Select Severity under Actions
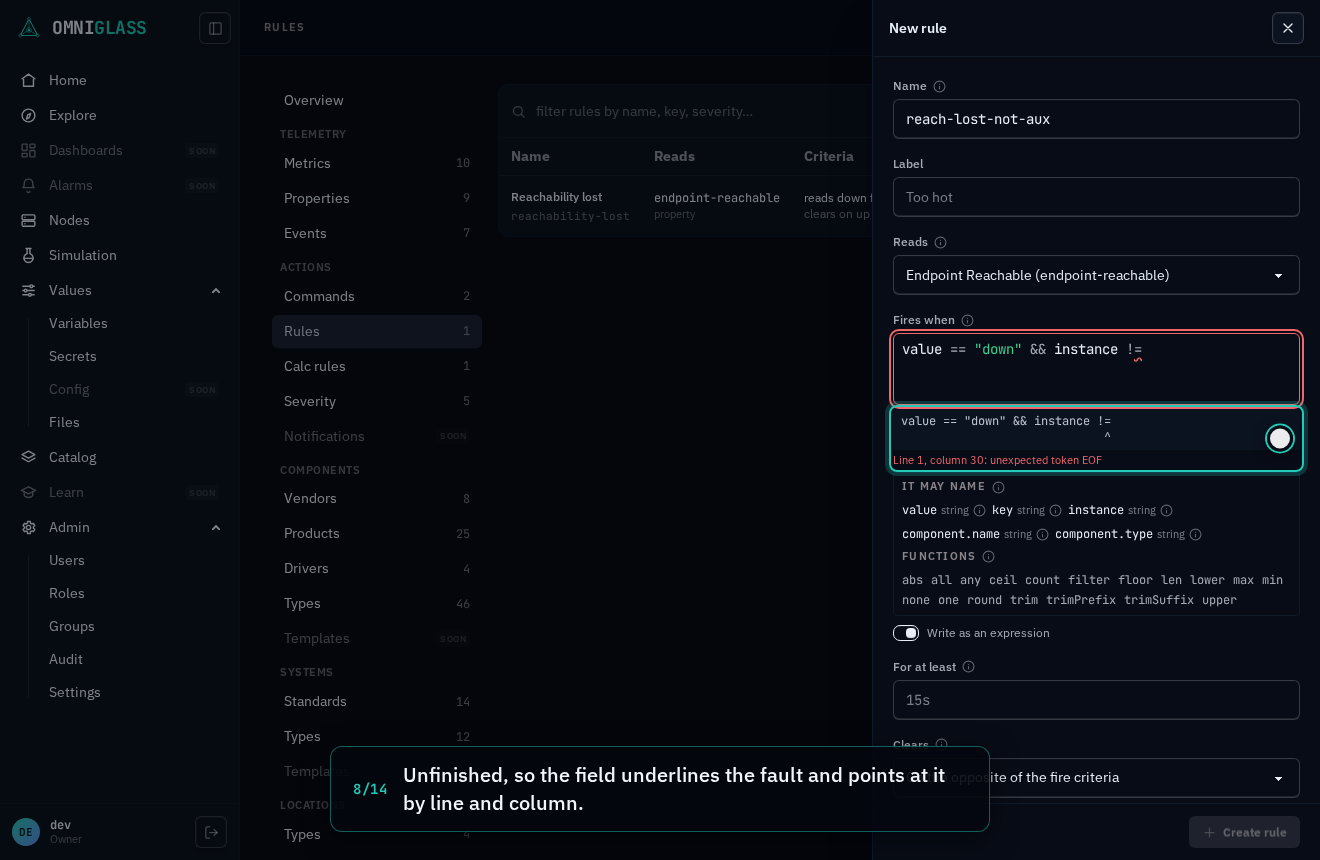 click(x=377, y=401)
